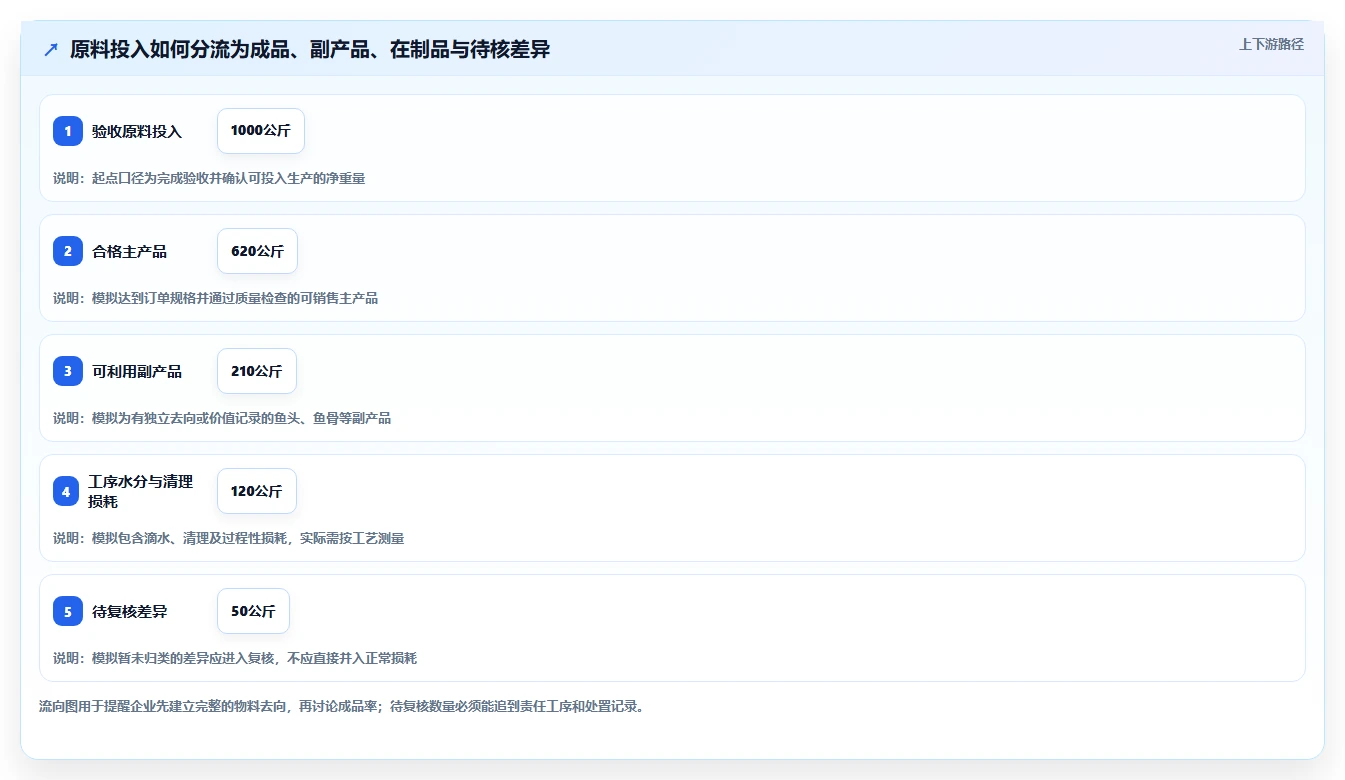Select step number 3 badge
Viewport: 1345px width, 780px height.
pyautogui.click(x=68, y=371)
